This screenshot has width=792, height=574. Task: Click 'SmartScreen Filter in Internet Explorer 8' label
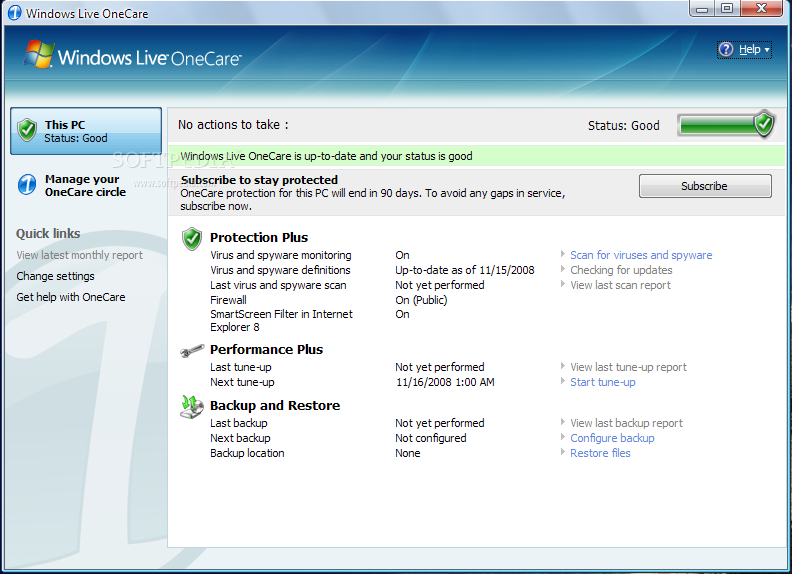[281, 321]
